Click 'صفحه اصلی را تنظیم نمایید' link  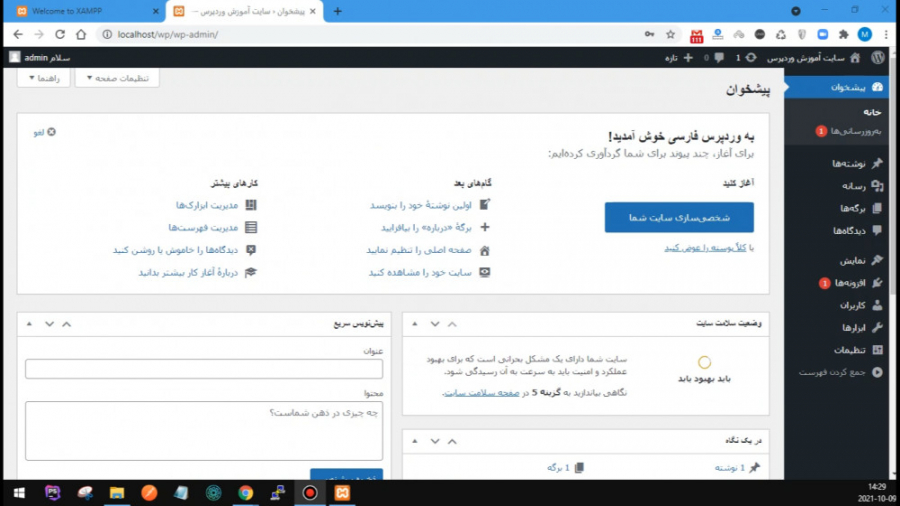click(419, 250)
